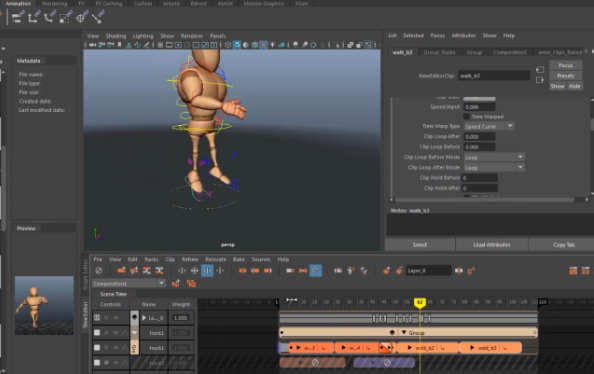The height and width of the screenshot is (374, 594).
Task: Click the blue loop icon in Time Editor toolbar
Action: [x=315, y=271]
